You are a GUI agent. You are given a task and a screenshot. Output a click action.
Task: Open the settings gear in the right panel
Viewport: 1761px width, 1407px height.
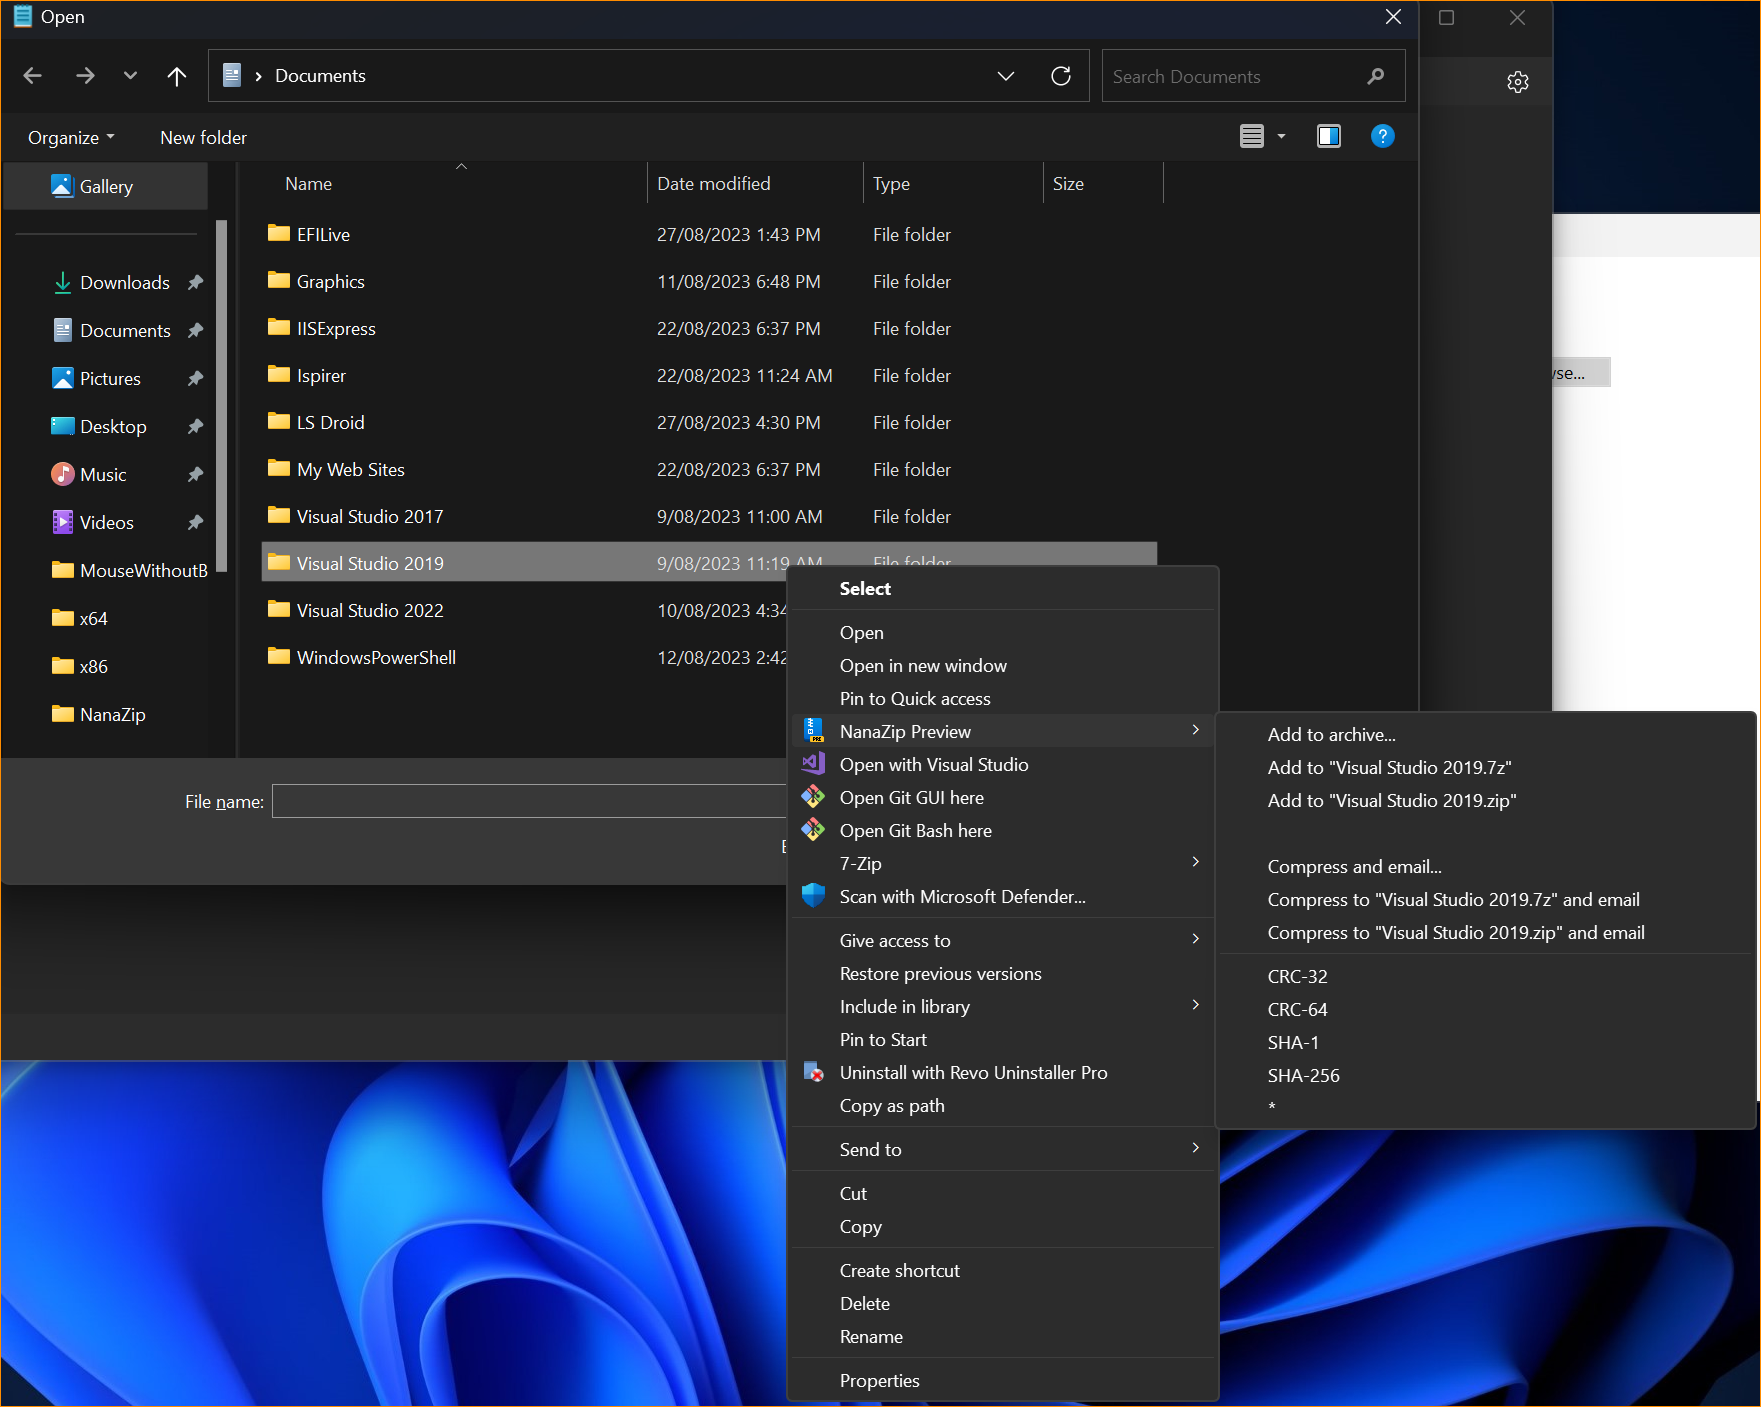click(1518, 82)
